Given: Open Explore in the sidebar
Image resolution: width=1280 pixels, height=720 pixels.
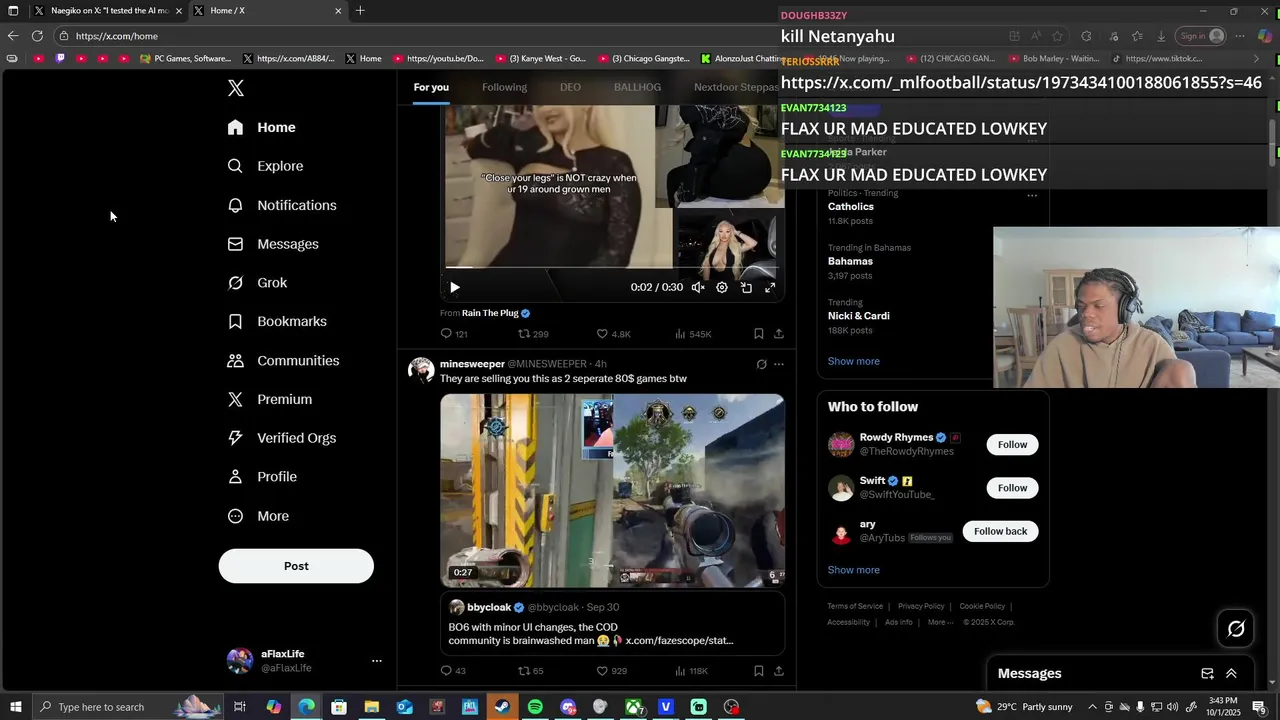Looking at the screenshot, I should click(265, 166).
